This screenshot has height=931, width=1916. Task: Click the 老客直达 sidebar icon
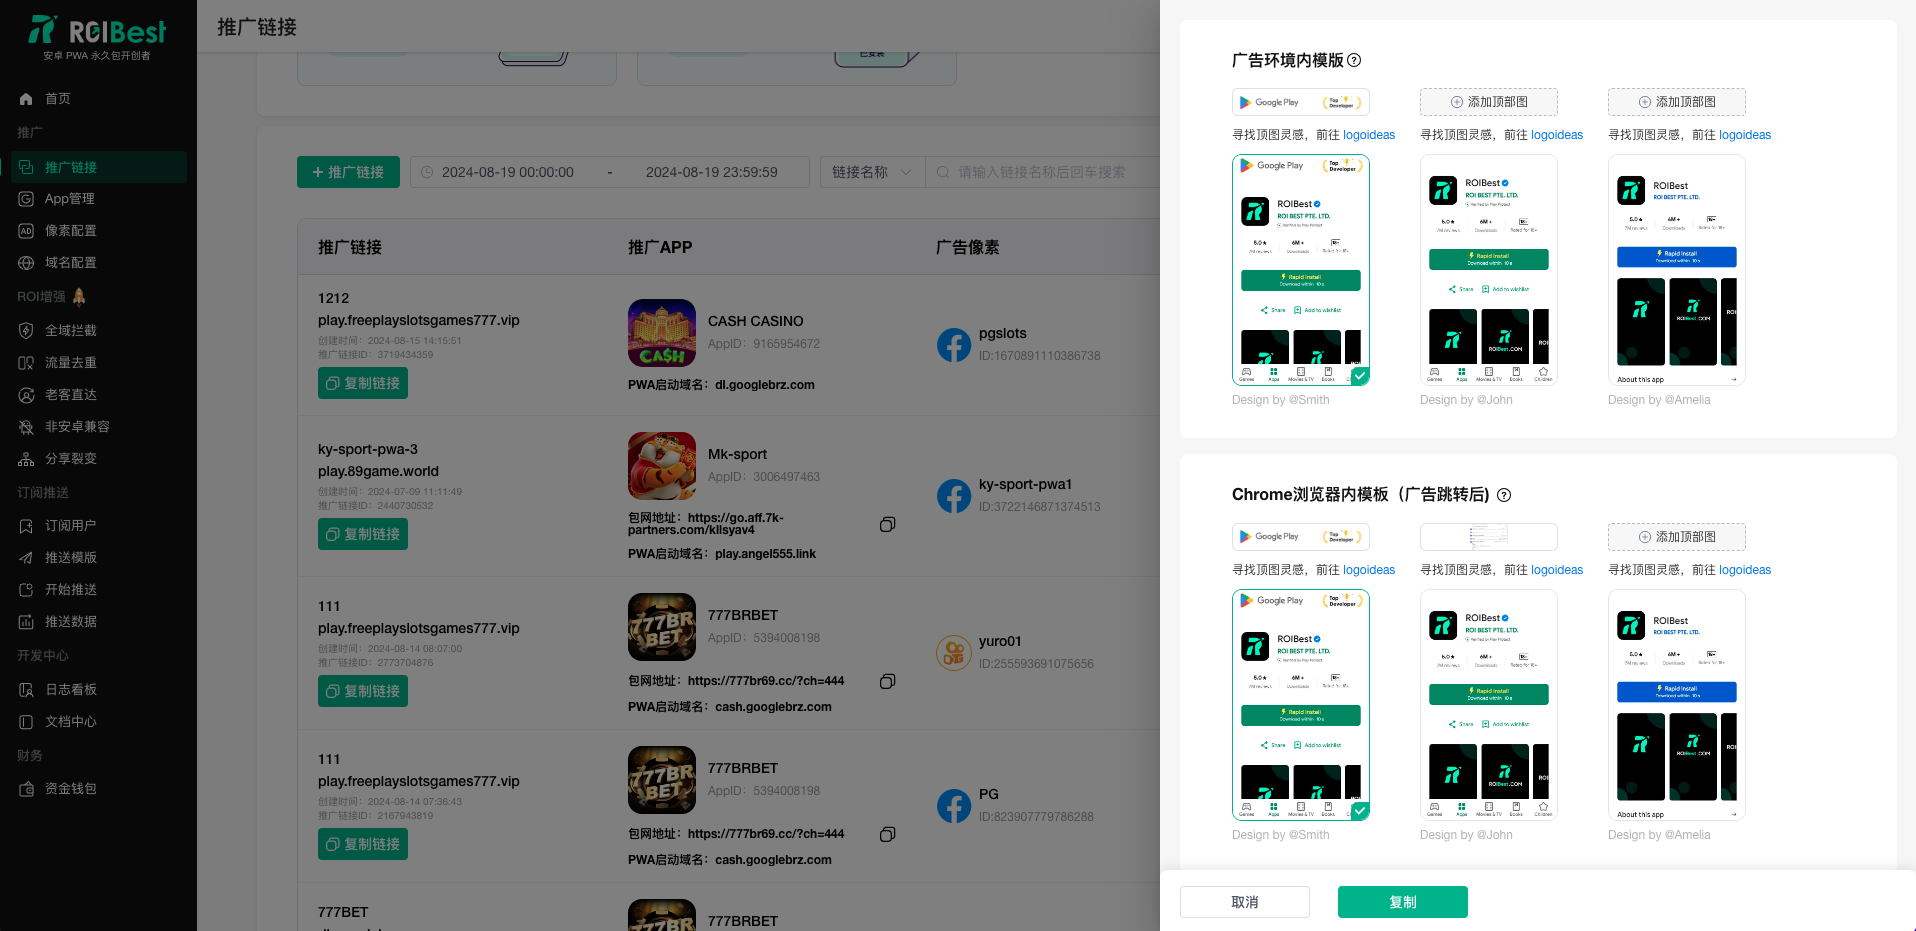coord(26,395)
